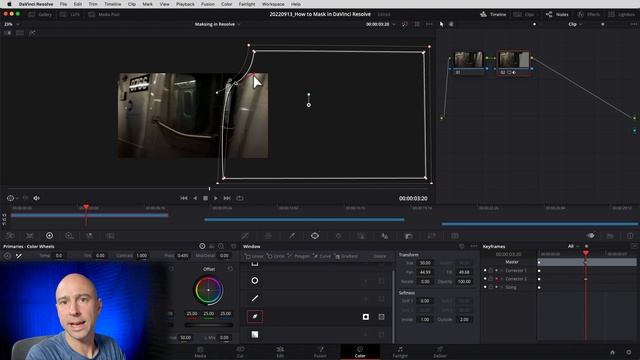Expand the Corrector 2 keyframe track
The width and height of the screenshot is (640, 360).
[502, 279]
